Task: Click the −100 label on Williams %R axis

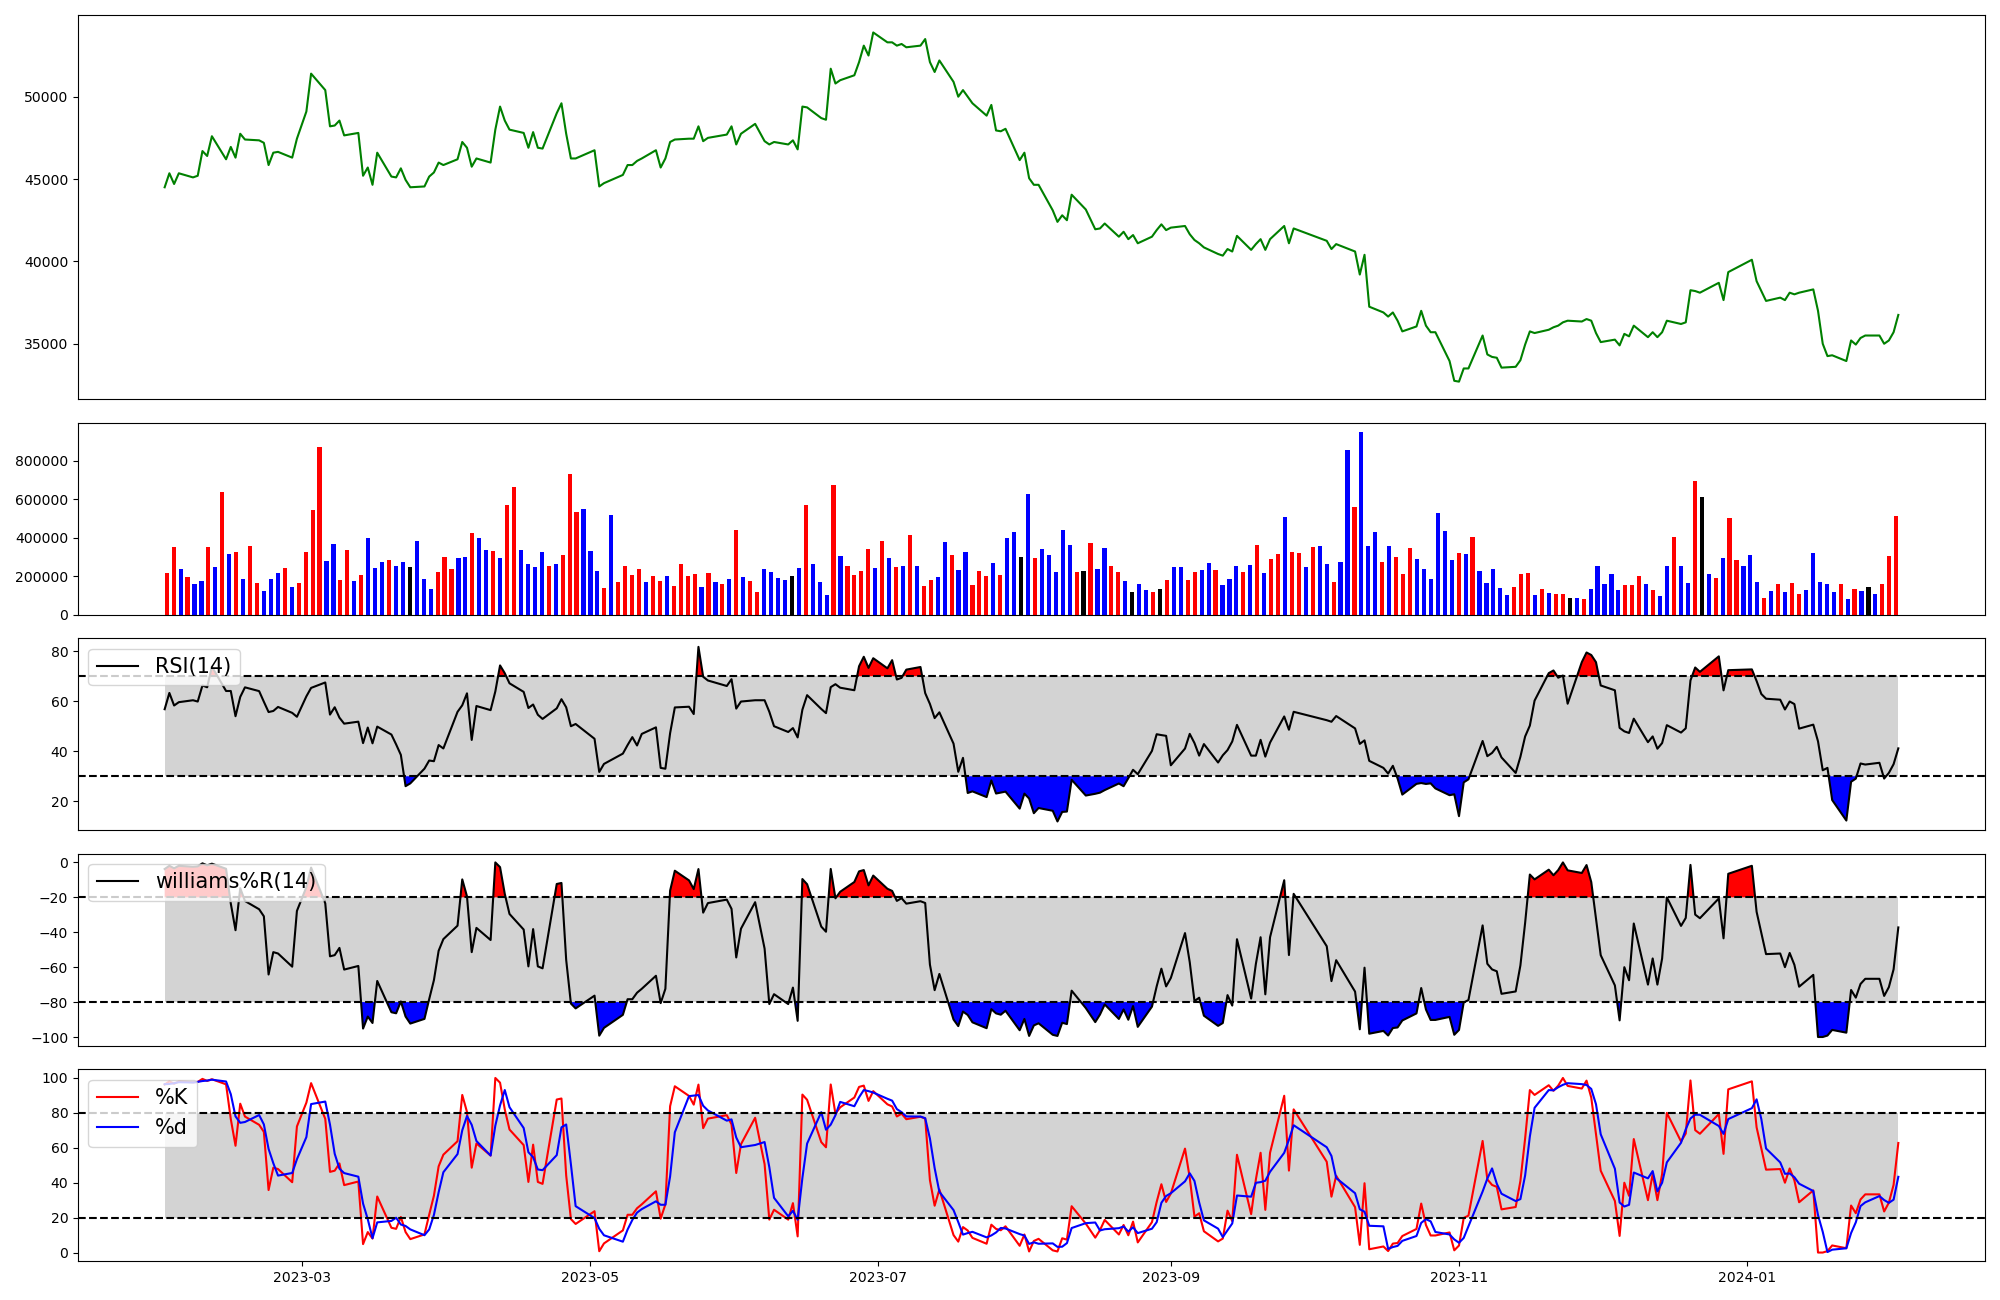Action: coord(50,1038)
